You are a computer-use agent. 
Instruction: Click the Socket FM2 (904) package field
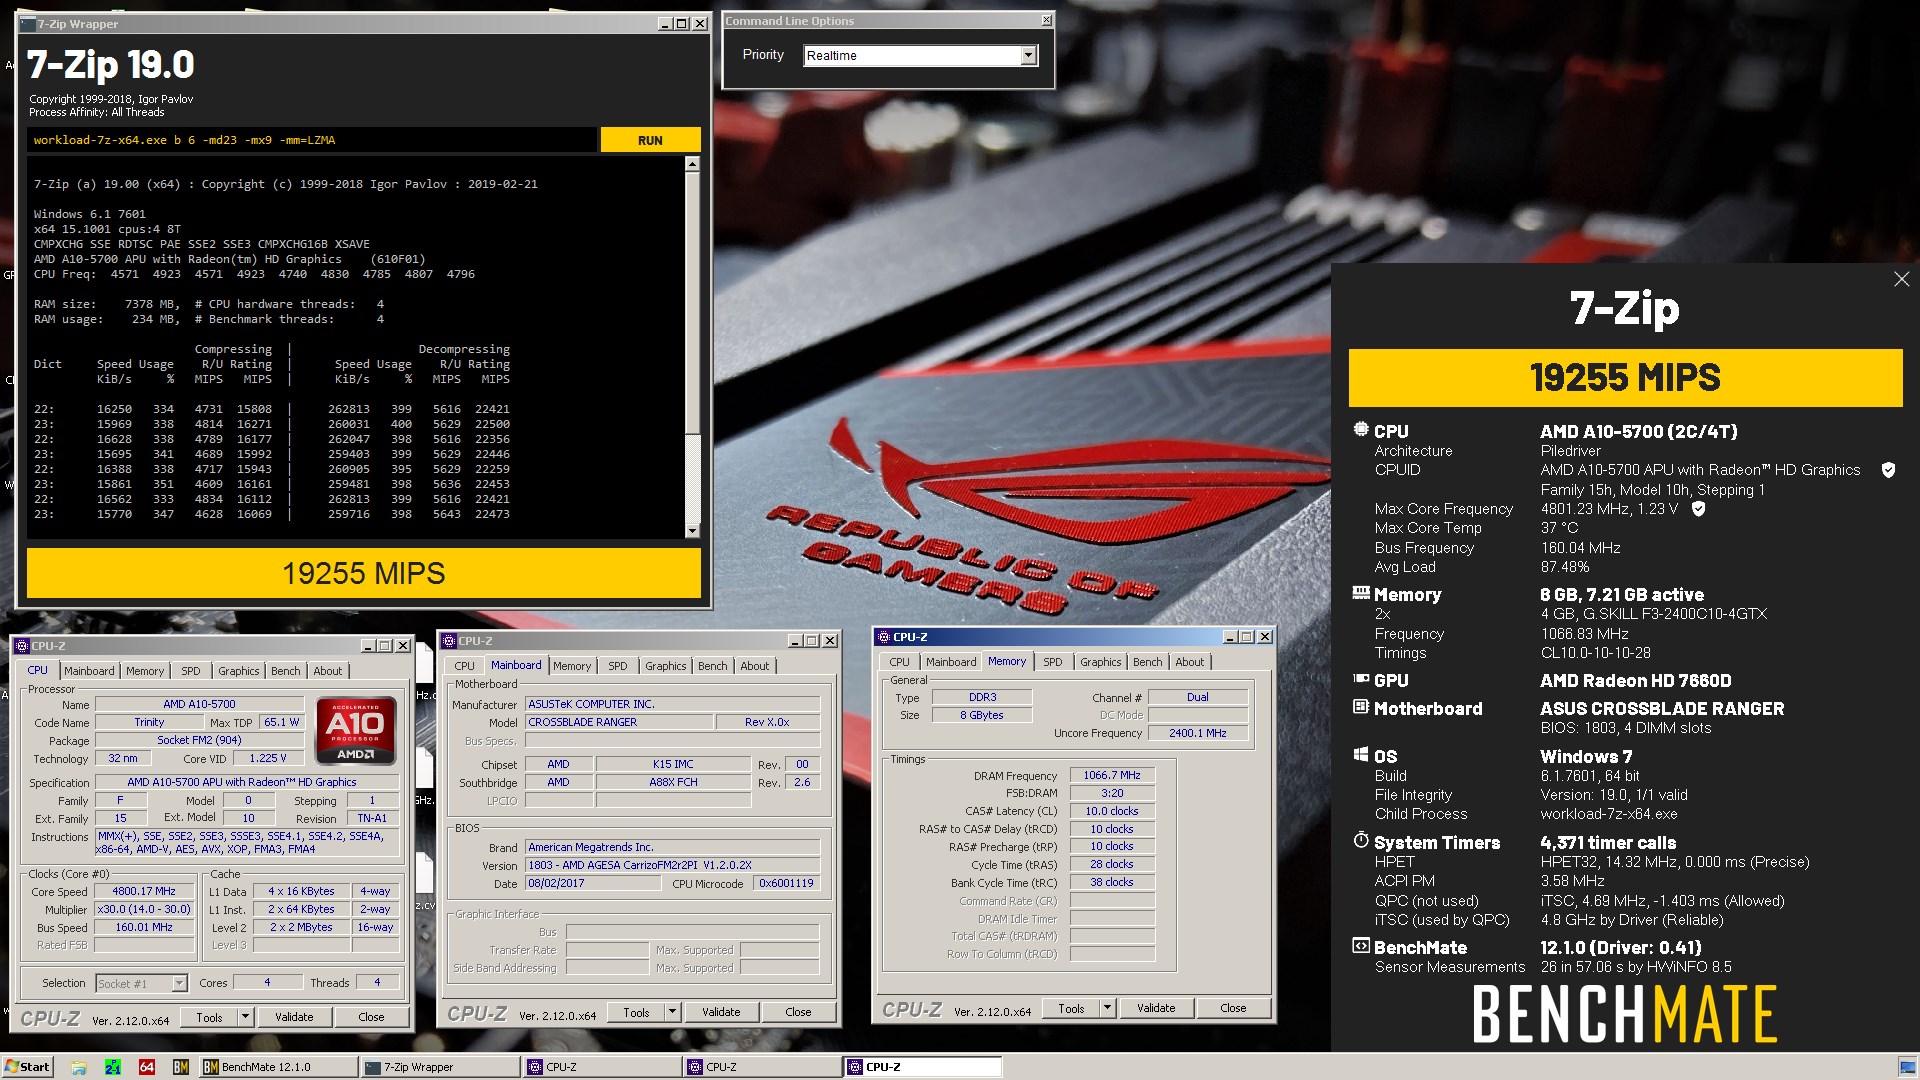click(x=200, y=741)
